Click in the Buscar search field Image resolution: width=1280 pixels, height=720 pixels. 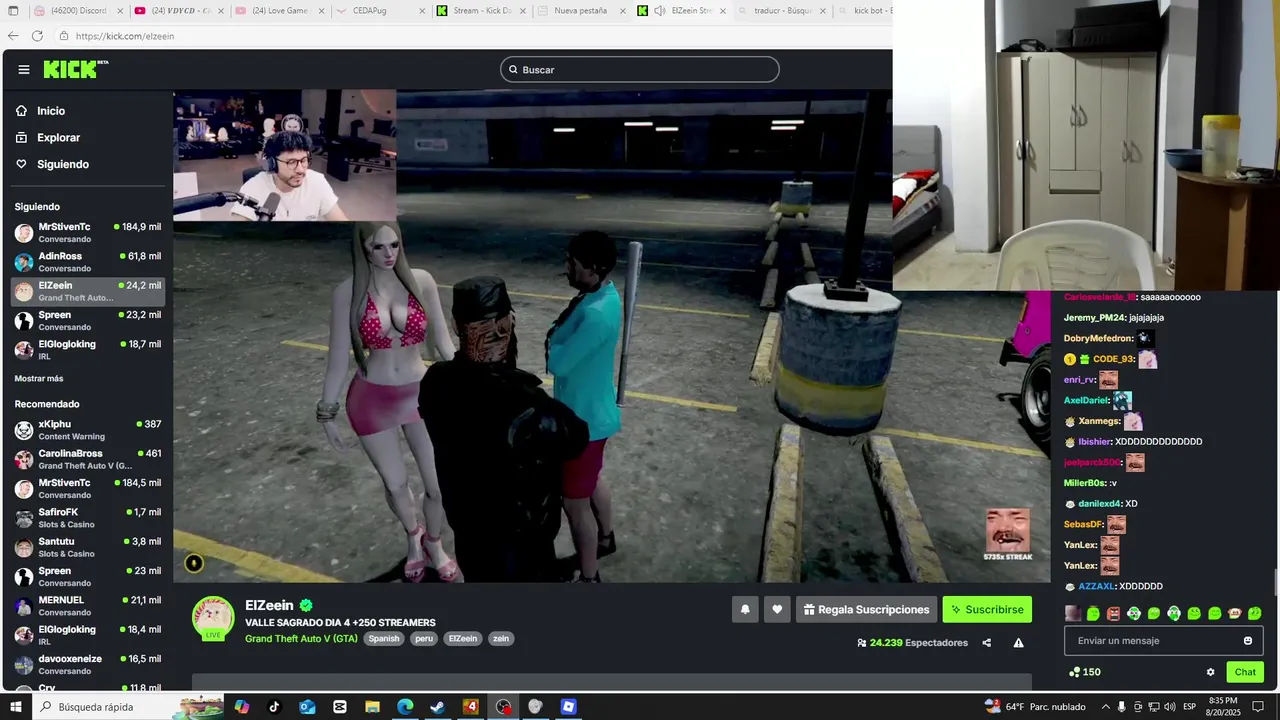pos(640,69)
